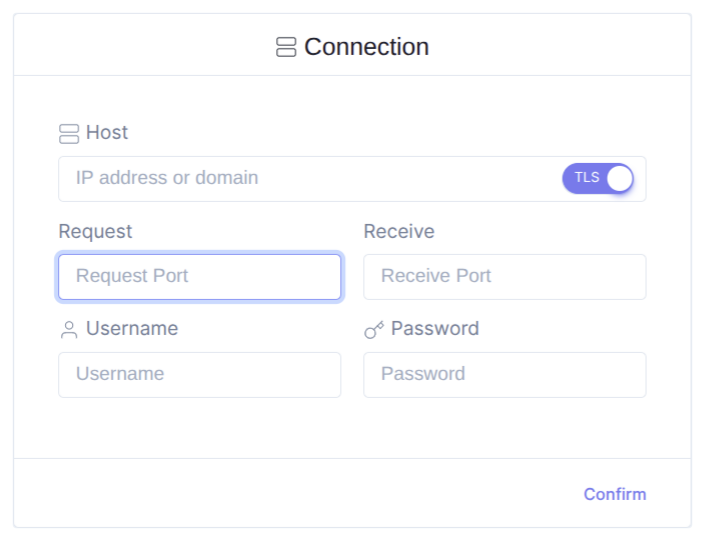Image resolution: width=705 pixels, height=541 pixels.
Task: Click the TLS text inside the switch
Action: pyautogui.click(x=587, y=178)
